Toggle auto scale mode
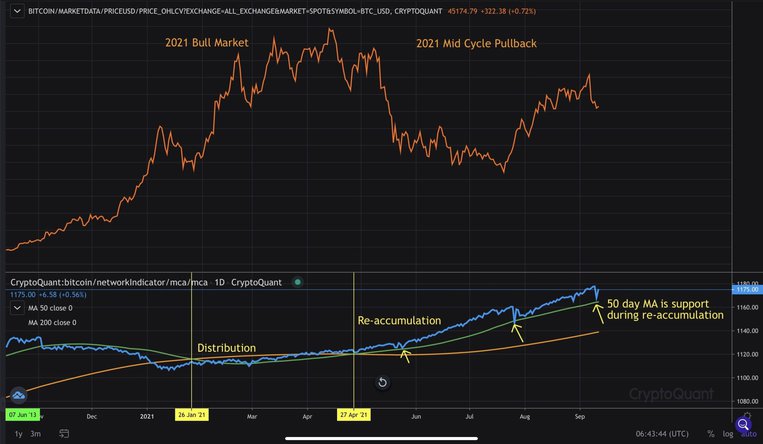Screen dimensions: 763x444 (748, 434)
